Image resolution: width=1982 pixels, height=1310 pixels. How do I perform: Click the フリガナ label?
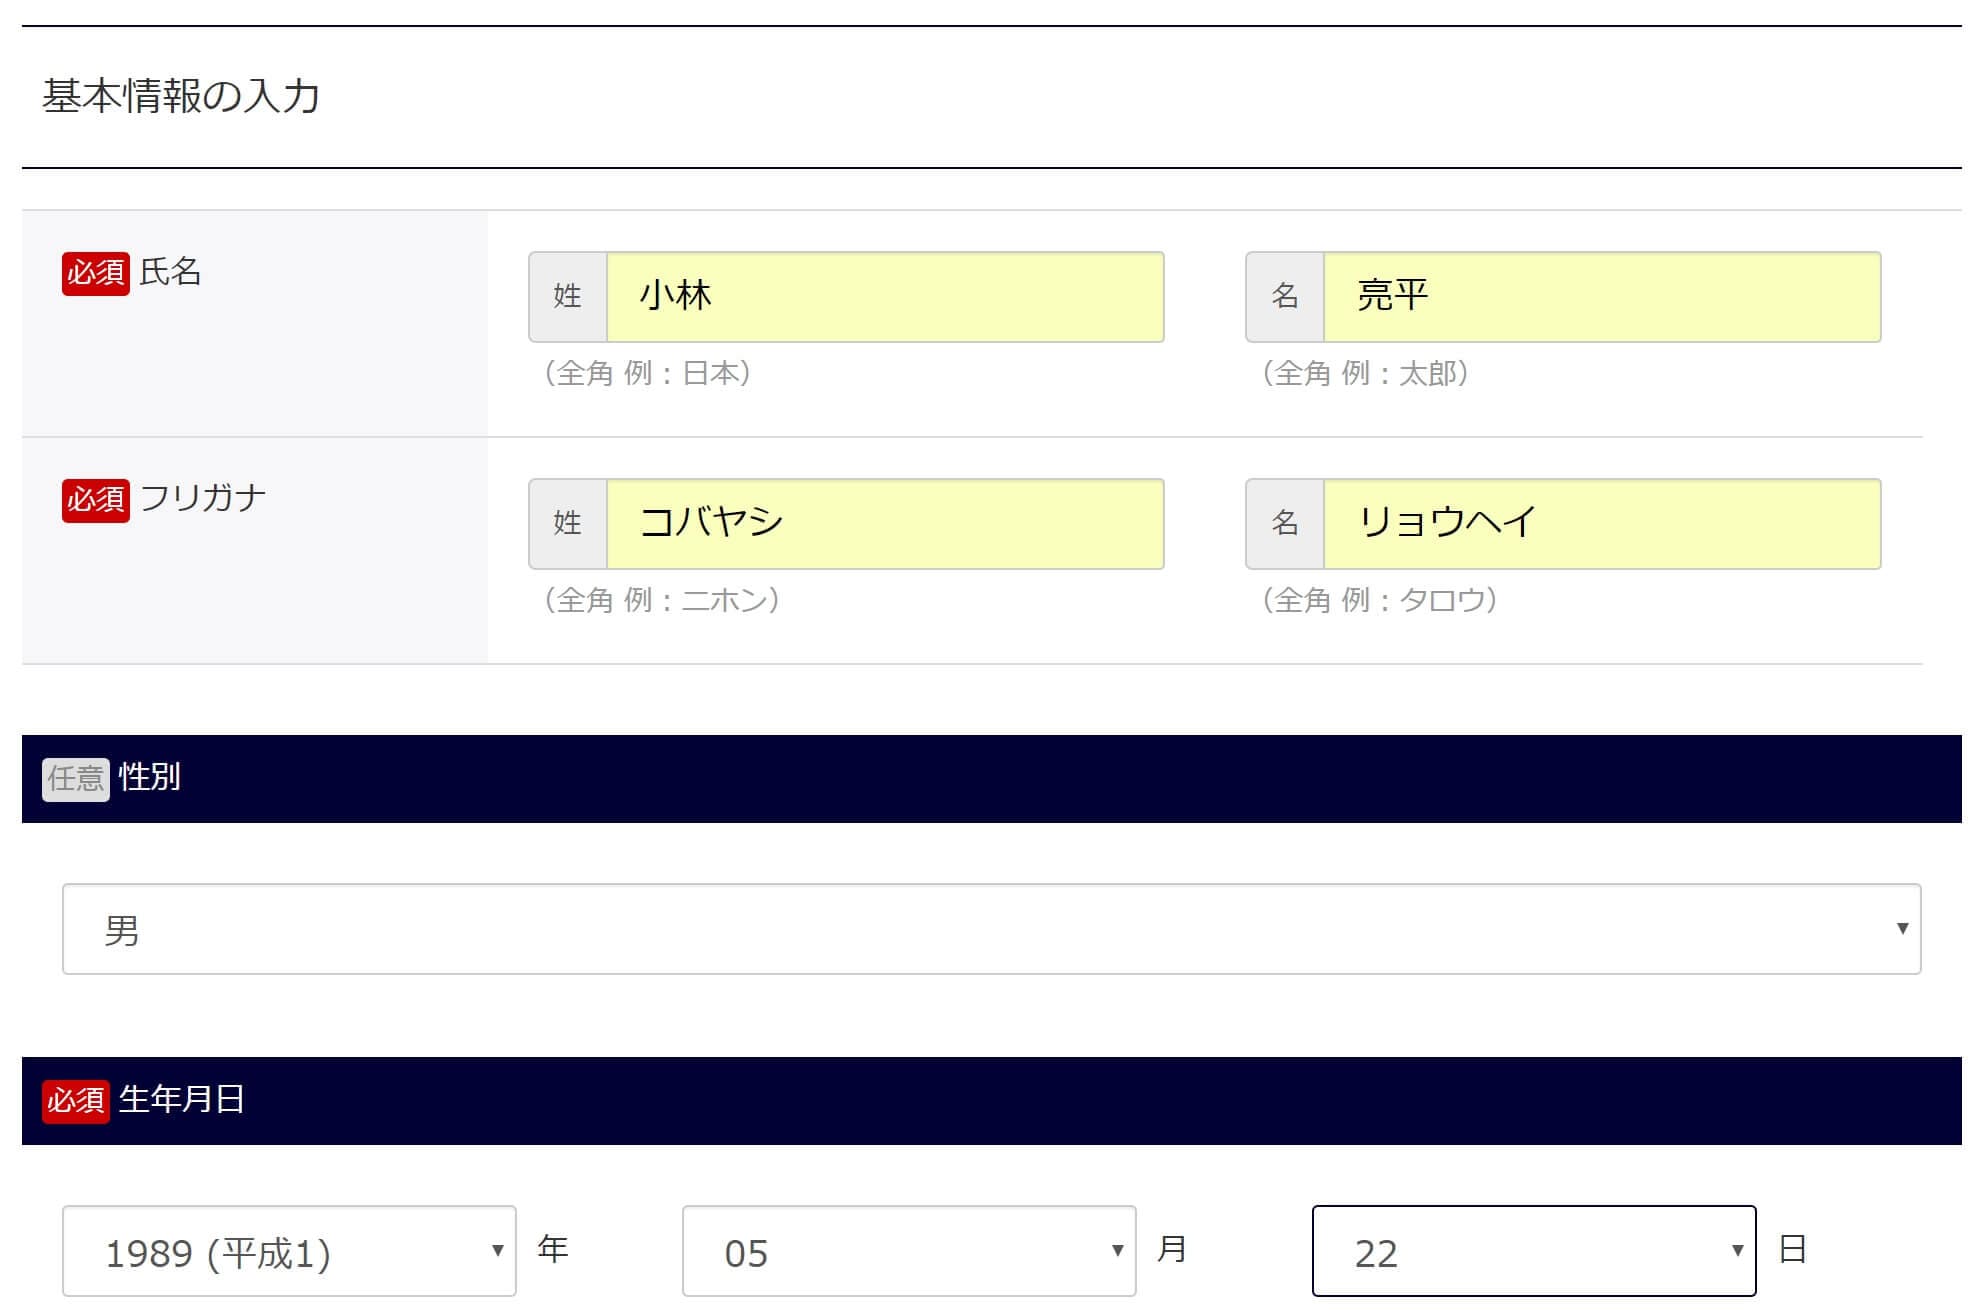203,499
